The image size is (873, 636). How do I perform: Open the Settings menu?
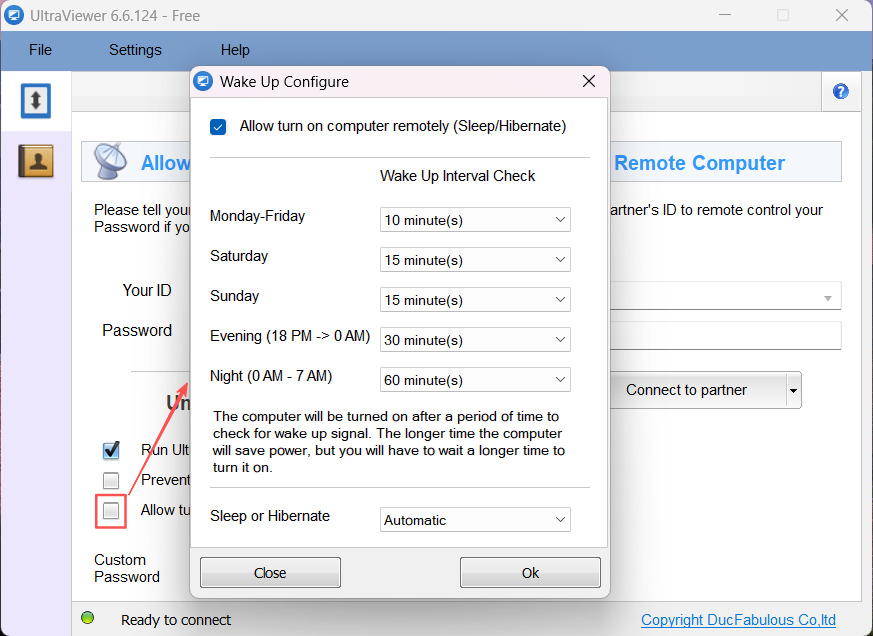135,50
